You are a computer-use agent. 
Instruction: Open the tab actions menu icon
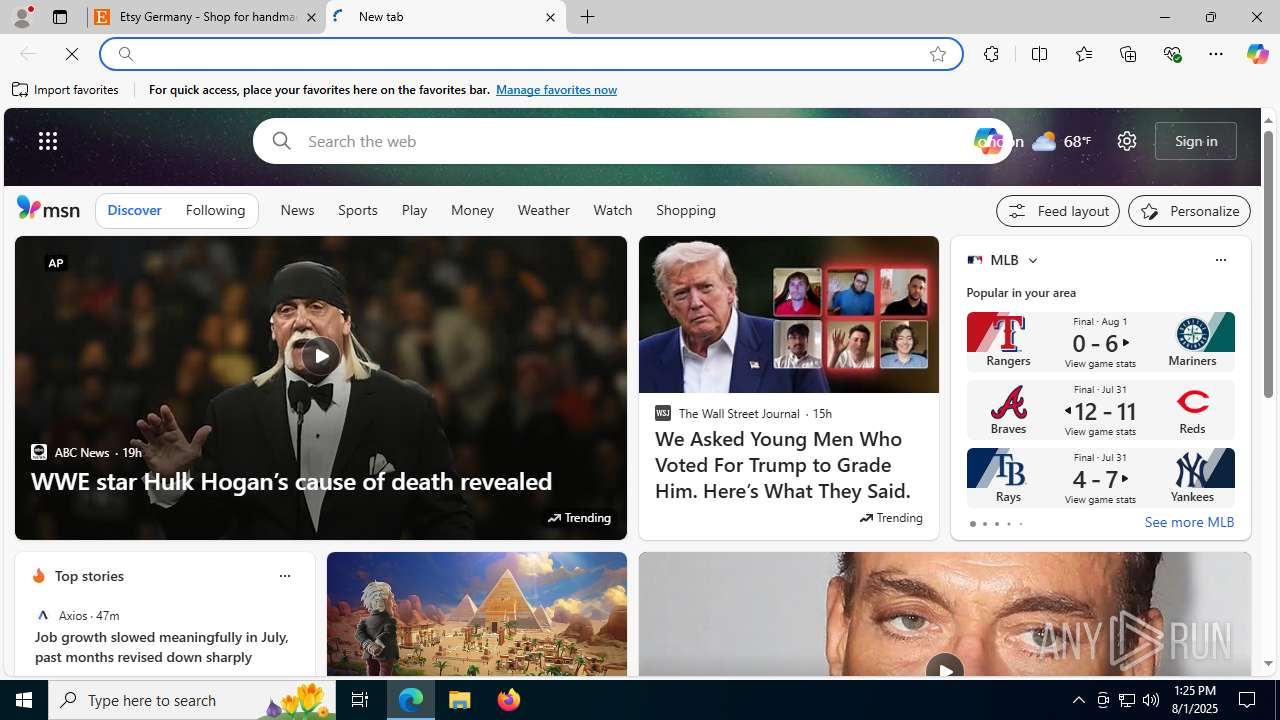(60, 17)
